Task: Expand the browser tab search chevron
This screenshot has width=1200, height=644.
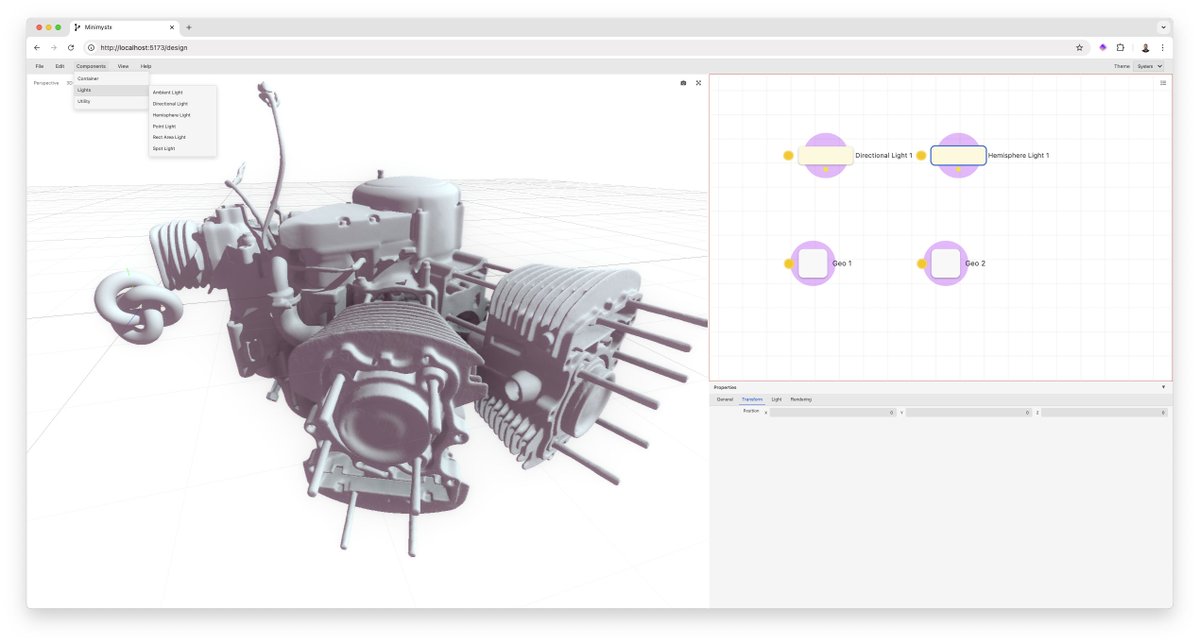Action: [x=1163, y=27]
